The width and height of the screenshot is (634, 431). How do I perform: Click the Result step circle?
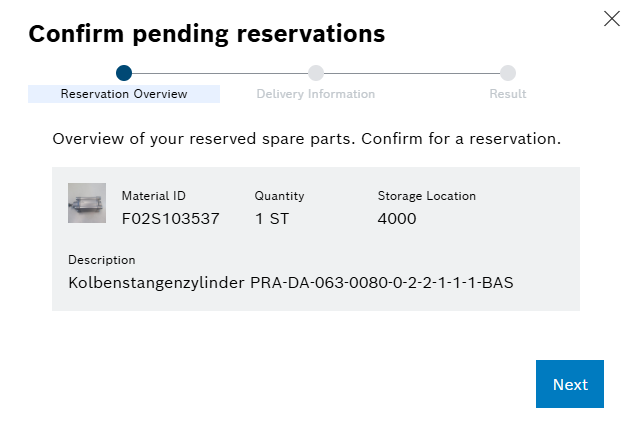pos(508,73)
